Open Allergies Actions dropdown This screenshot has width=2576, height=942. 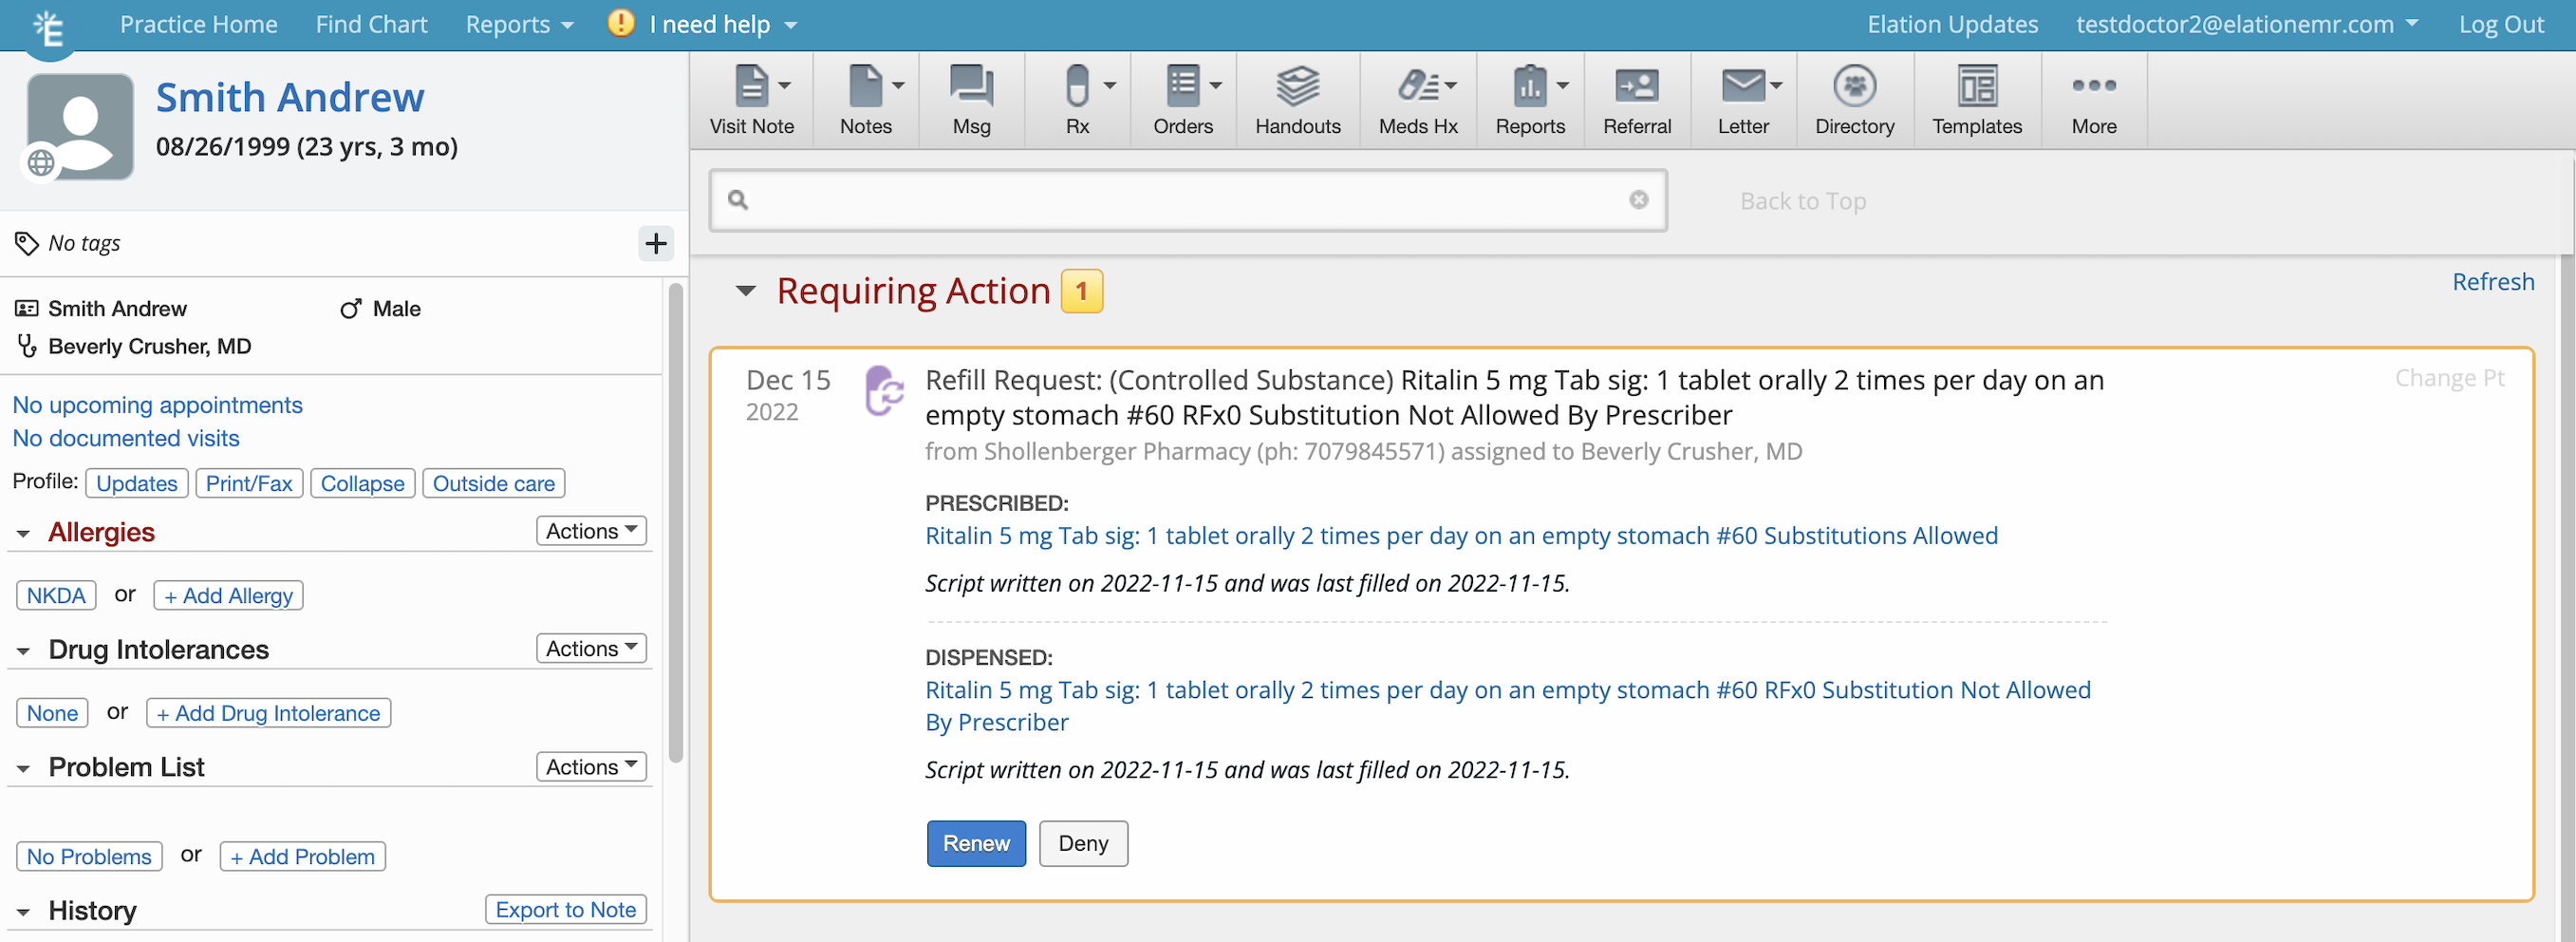[591, 531]
